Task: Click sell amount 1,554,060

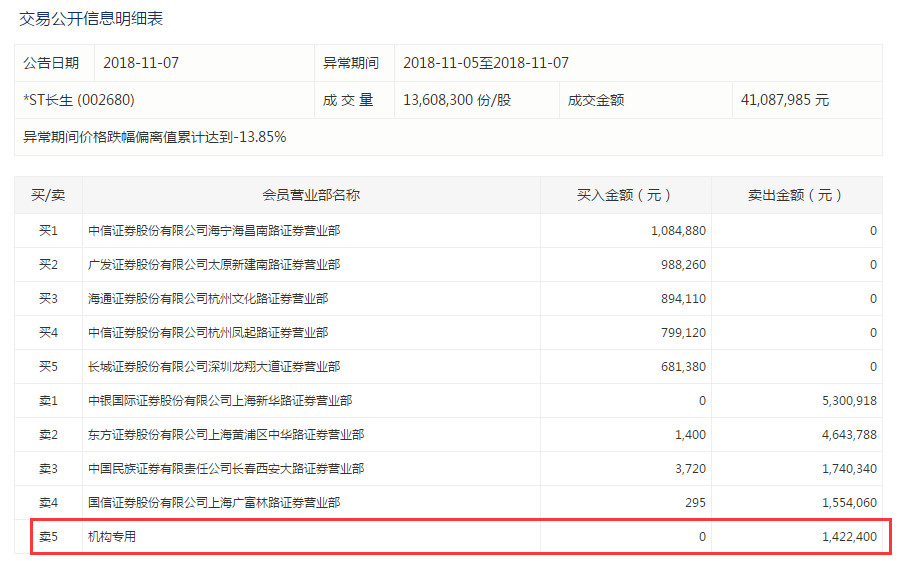Action: (849, 502)
